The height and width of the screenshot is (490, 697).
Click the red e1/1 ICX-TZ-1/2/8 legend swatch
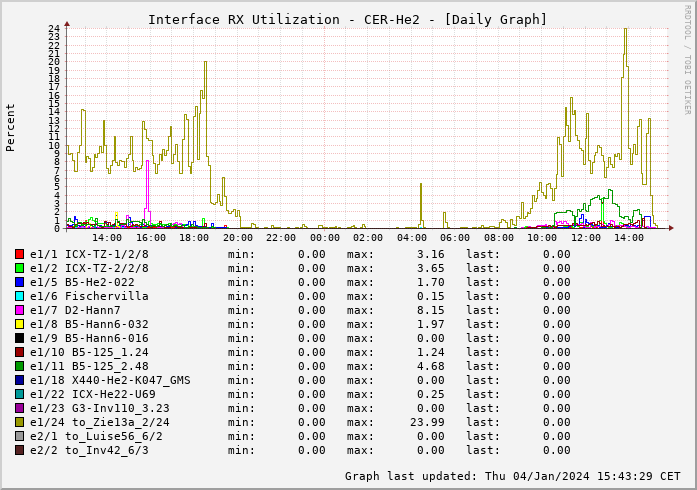click(x=20, y=254)
